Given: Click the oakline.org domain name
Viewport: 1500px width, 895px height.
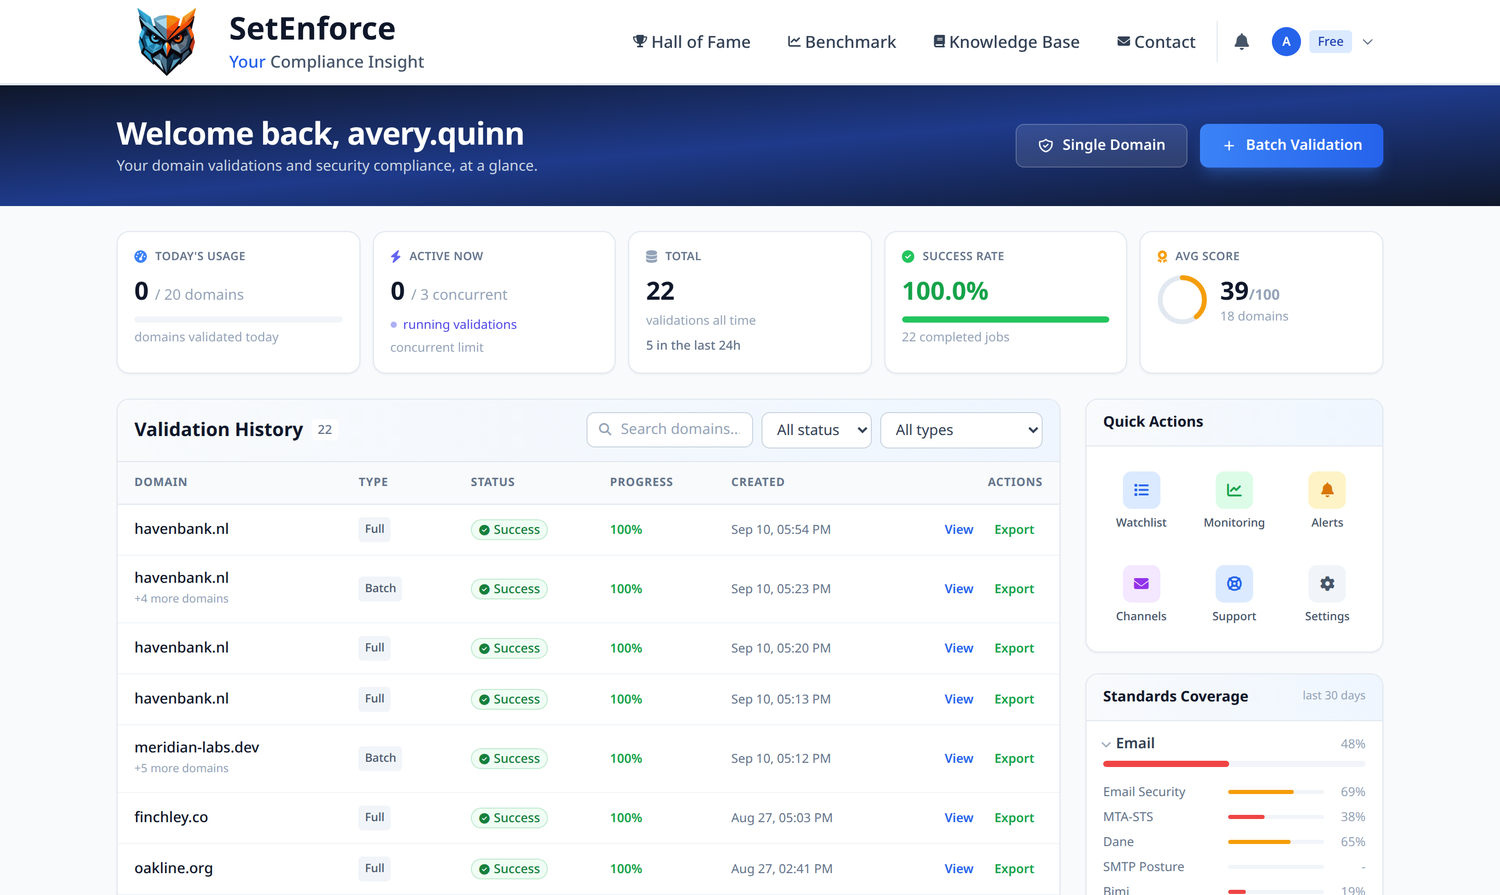Looking at the screenshot, I should [174, 869].
